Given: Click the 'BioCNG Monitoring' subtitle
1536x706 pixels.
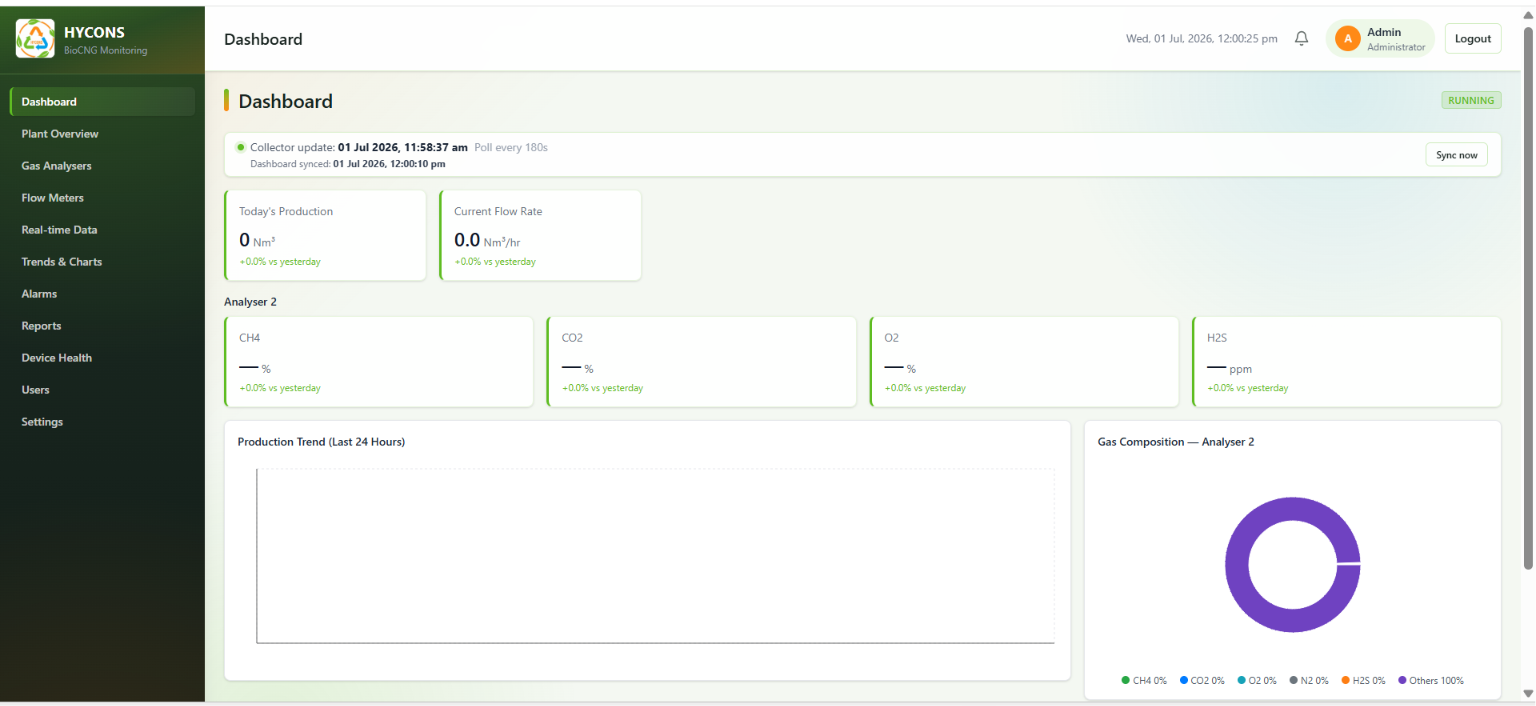Looking at the screenshot, I should tap(105, 50).
